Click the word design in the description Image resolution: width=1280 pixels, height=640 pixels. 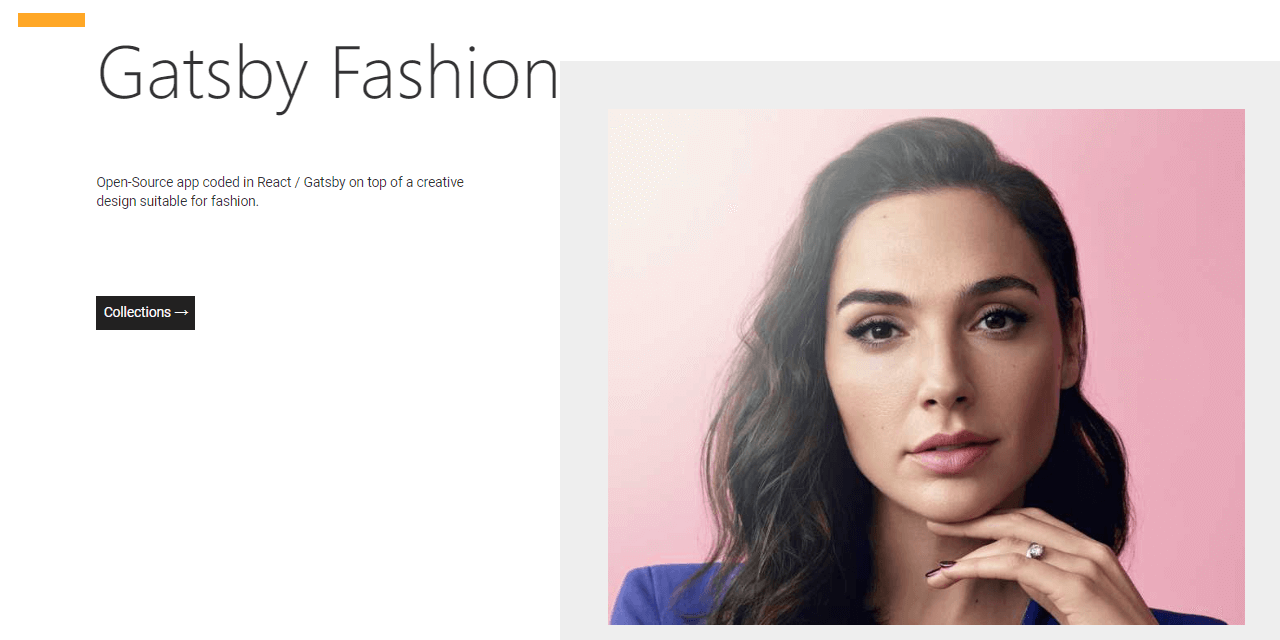[115, 201]
